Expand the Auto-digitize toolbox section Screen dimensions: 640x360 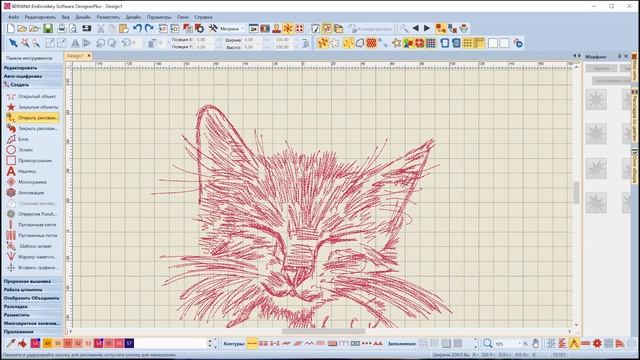point(32,76)
